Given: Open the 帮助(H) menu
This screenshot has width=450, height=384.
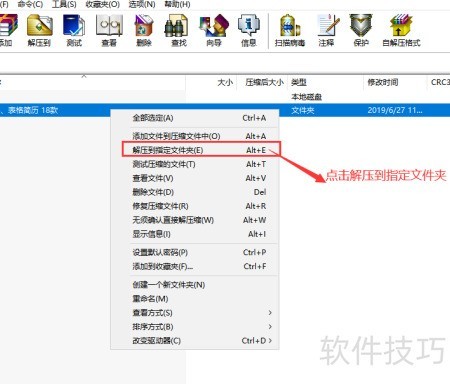Looking at the screenshot, I should 177,4.
